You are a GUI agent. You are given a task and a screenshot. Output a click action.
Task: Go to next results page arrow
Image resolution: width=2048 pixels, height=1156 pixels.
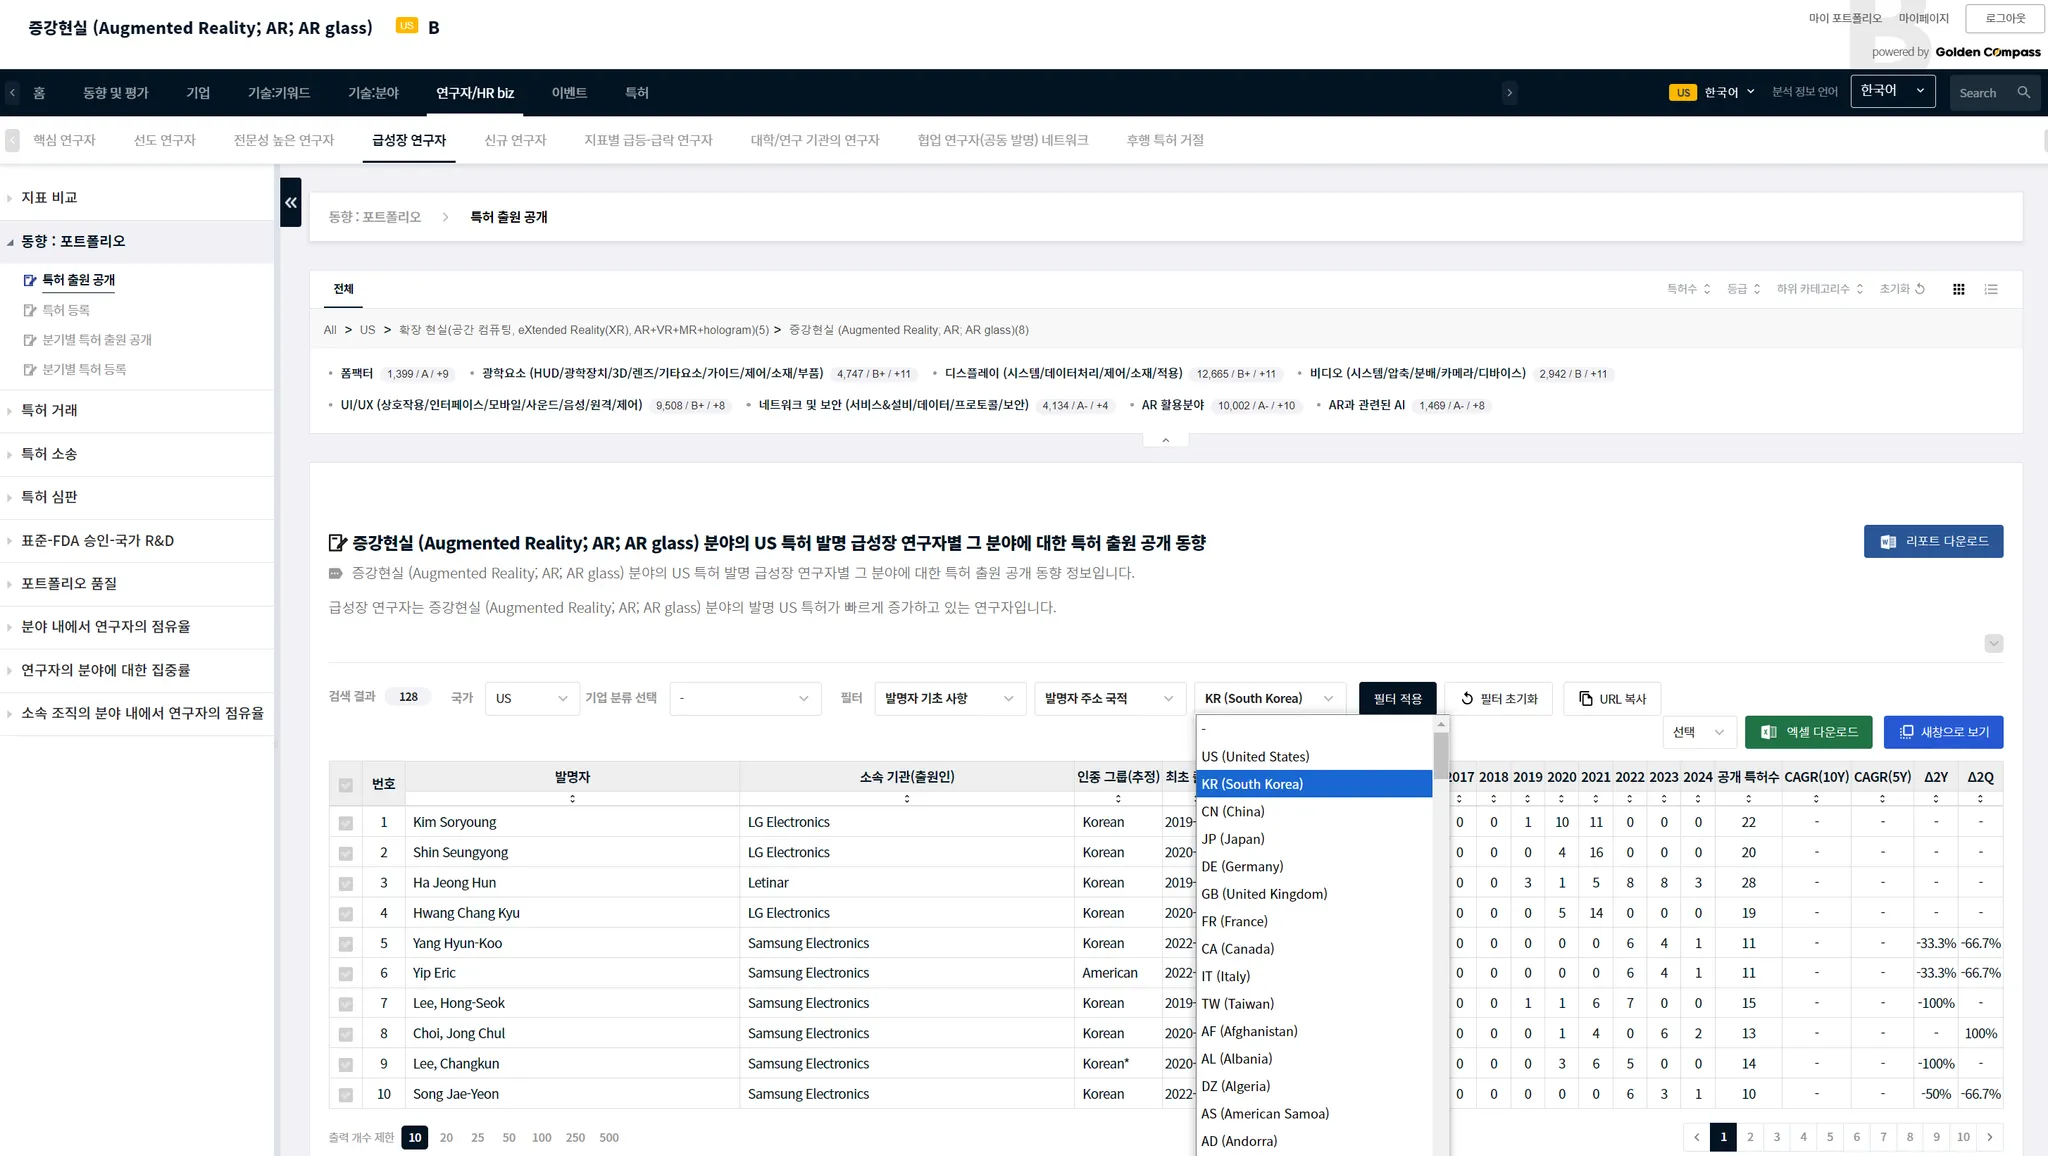[x=1990, y=1137]
